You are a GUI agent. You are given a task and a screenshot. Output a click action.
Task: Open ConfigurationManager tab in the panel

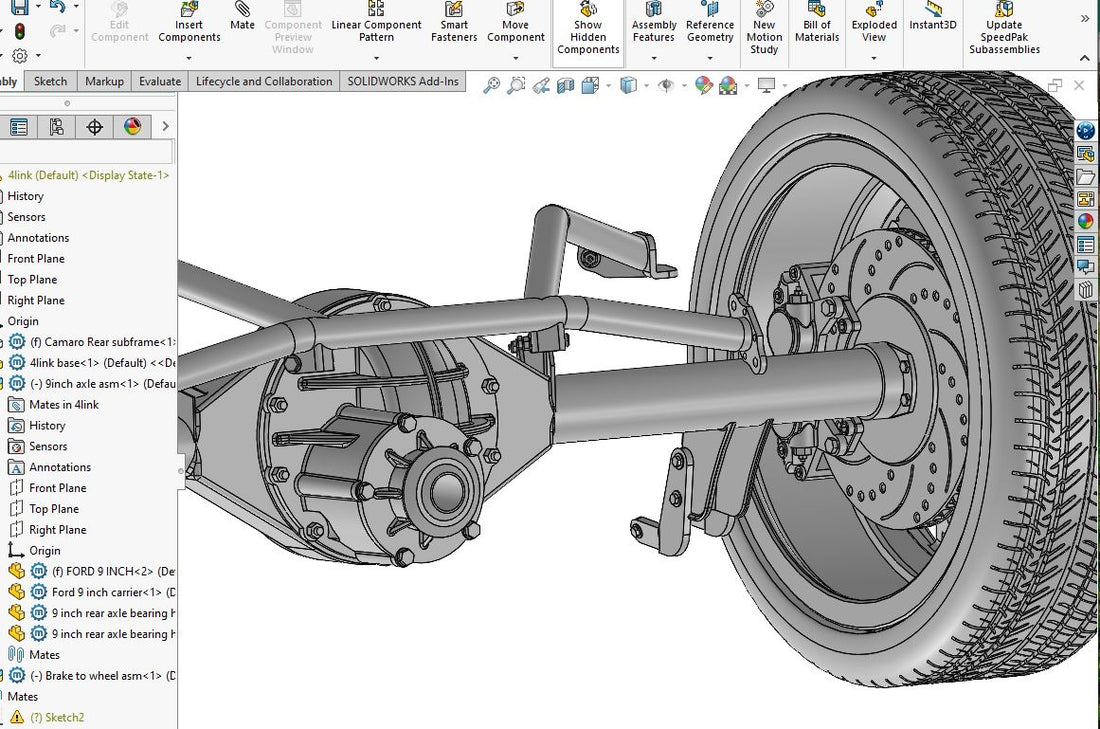point(56,127)
